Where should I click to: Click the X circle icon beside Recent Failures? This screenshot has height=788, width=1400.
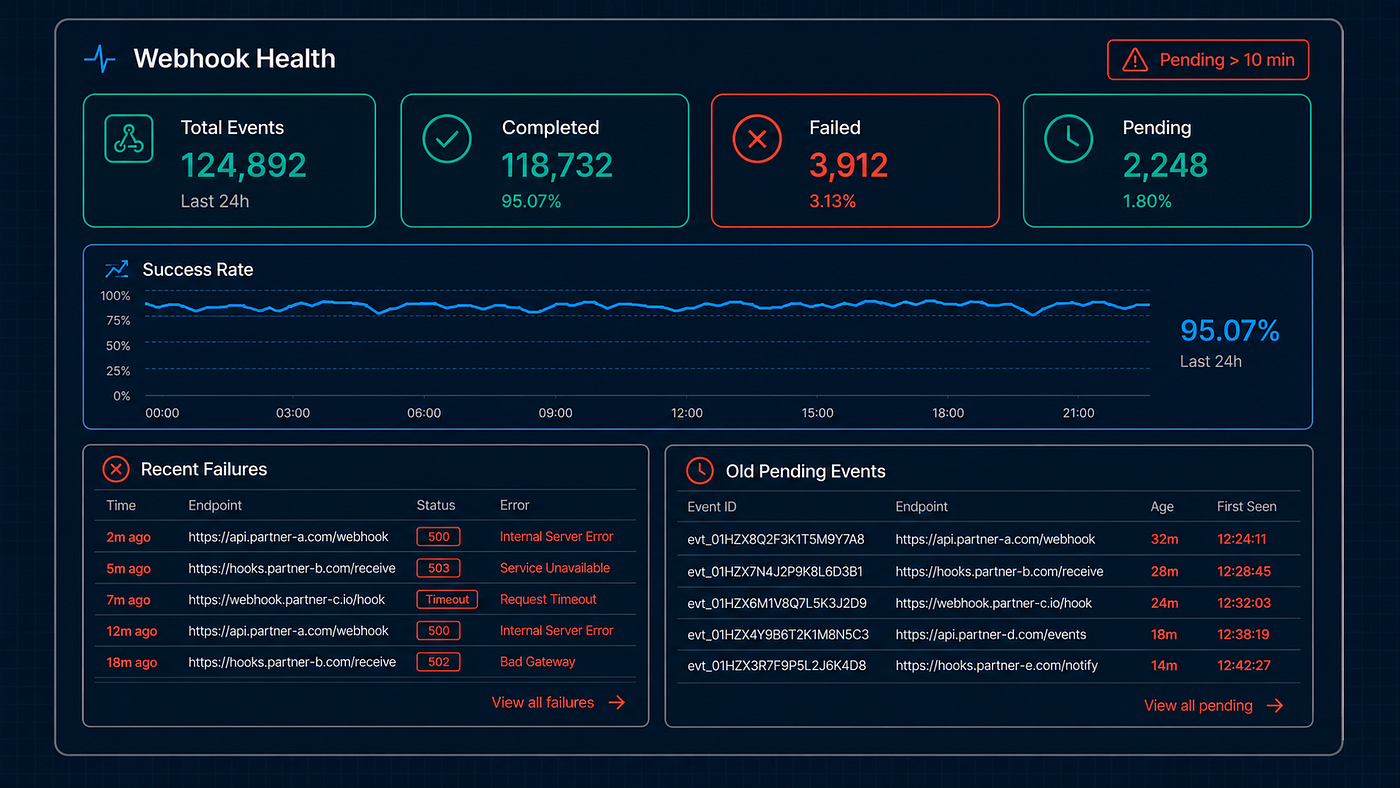point(116,469)
